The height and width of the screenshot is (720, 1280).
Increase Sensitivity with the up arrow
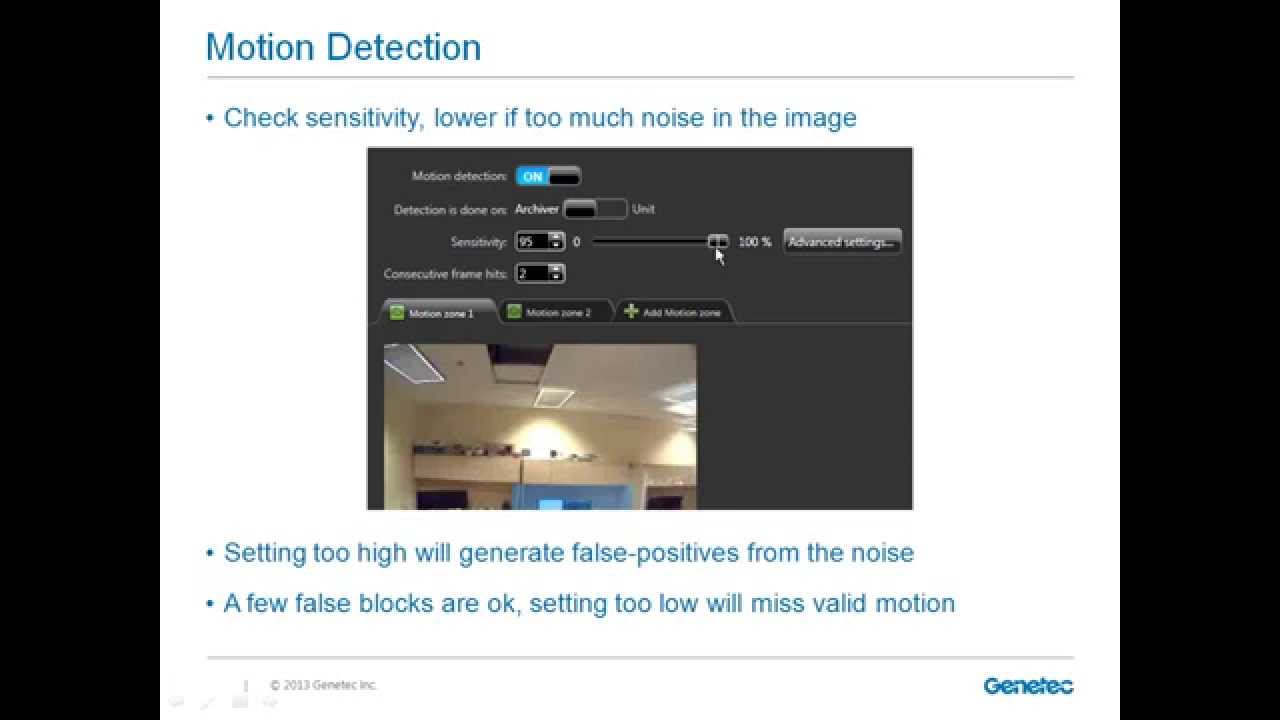point(557,237)
